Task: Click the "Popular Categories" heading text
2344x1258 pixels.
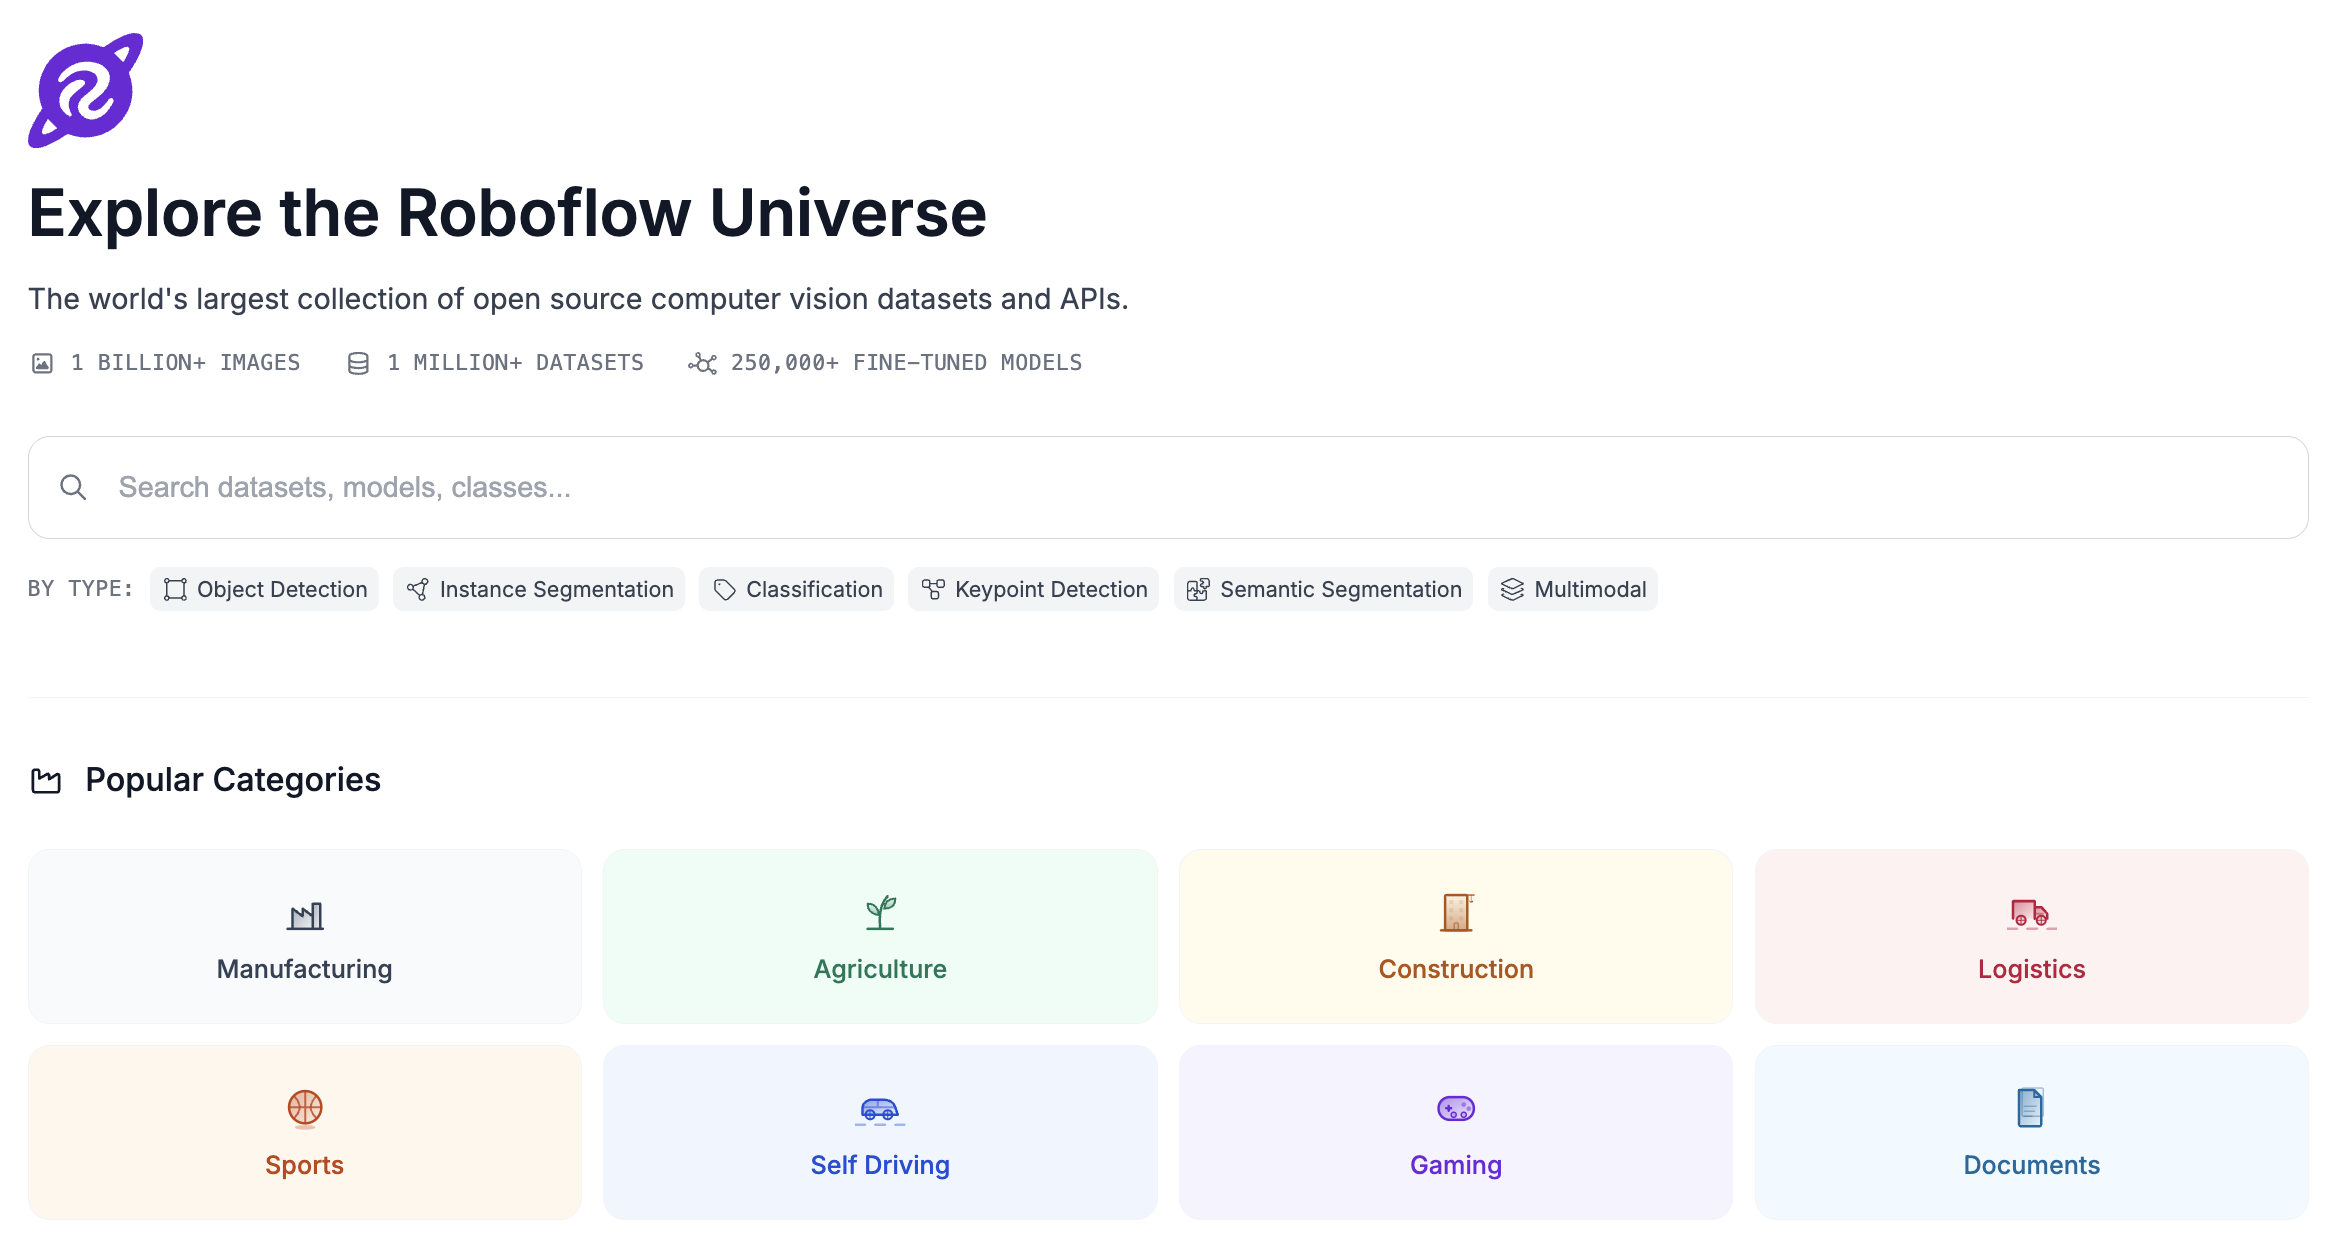Action: [x=233, y=780]
